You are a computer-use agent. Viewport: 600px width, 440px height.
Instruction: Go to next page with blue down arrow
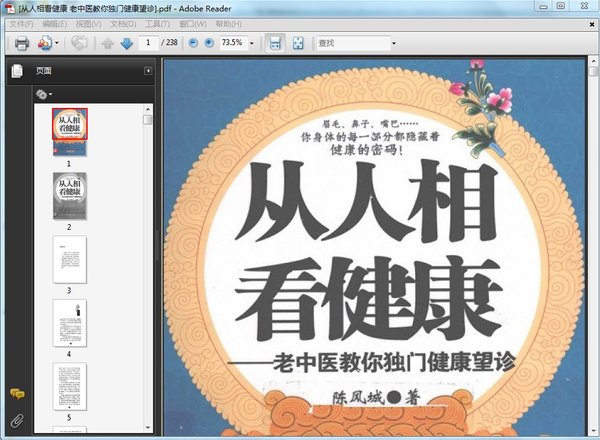click(127, 43)
